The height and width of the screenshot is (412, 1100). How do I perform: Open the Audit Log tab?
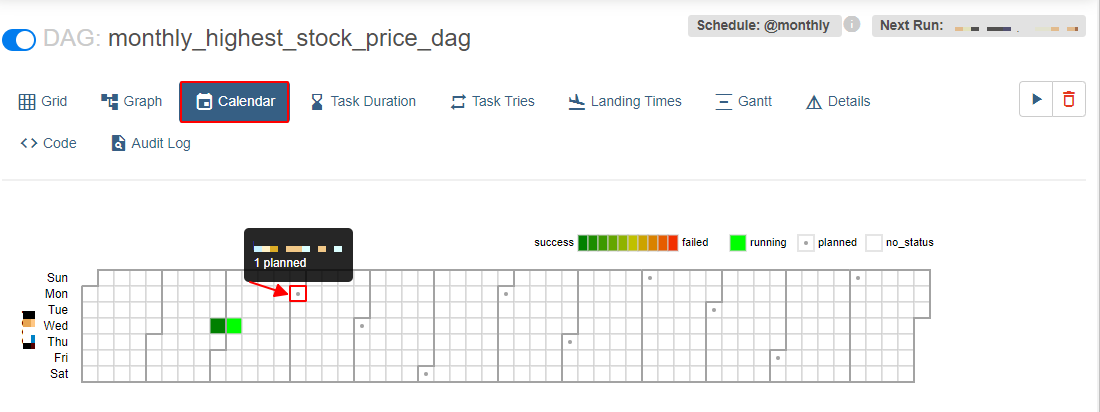tap(151, 144)
